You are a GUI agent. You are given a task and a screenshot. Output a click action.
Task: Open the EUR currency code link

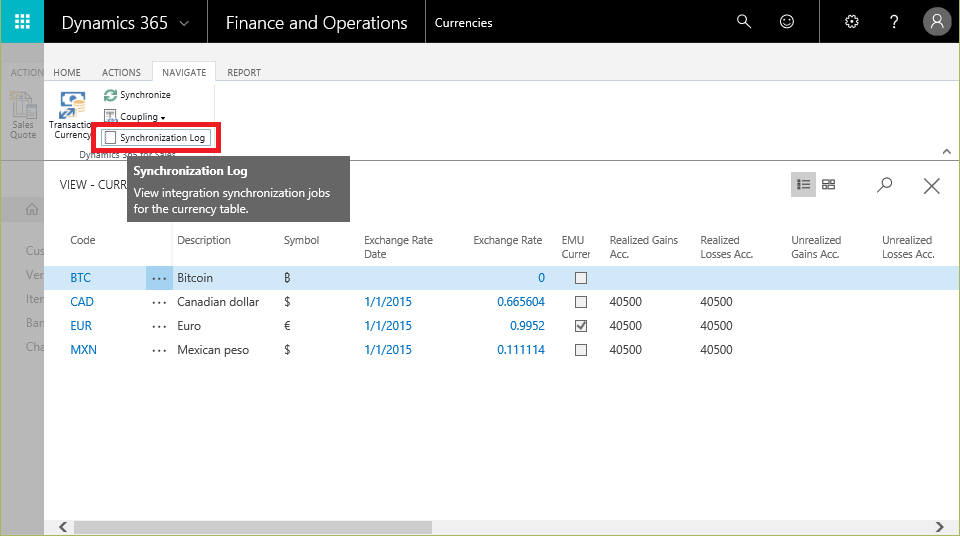point(81,325)
